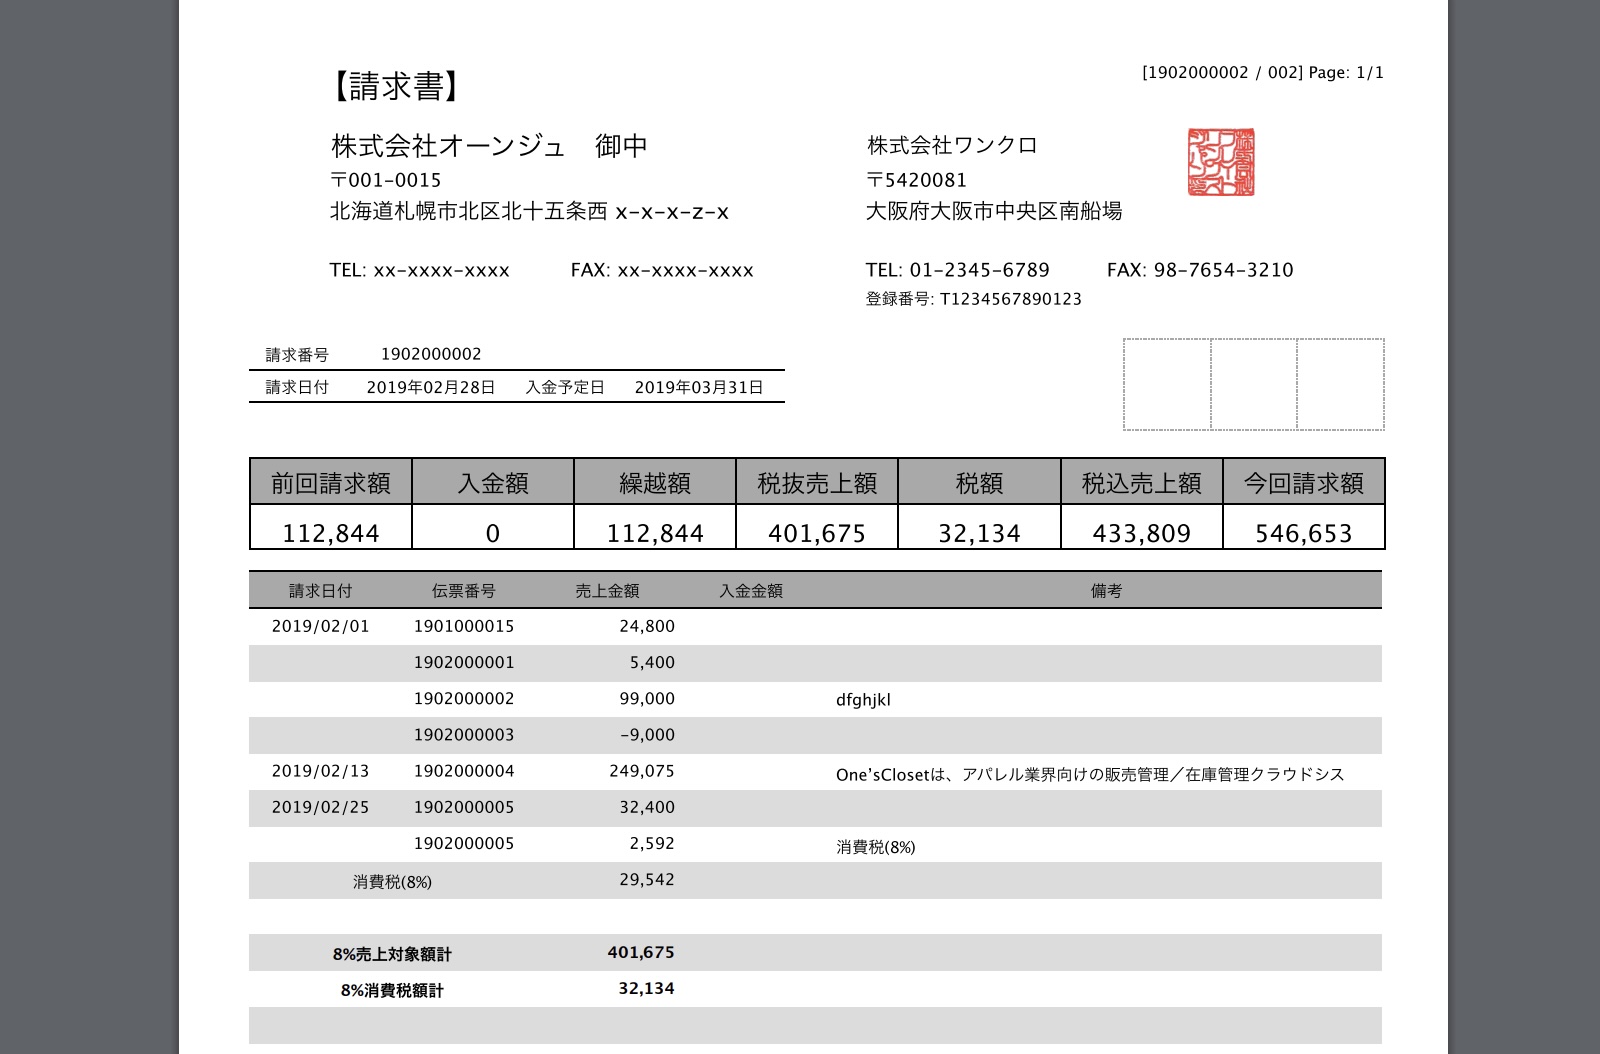Select the 今回請求額 amount 546,653
This screenshot has width=1600, height=1054.
pos(1304,532)
